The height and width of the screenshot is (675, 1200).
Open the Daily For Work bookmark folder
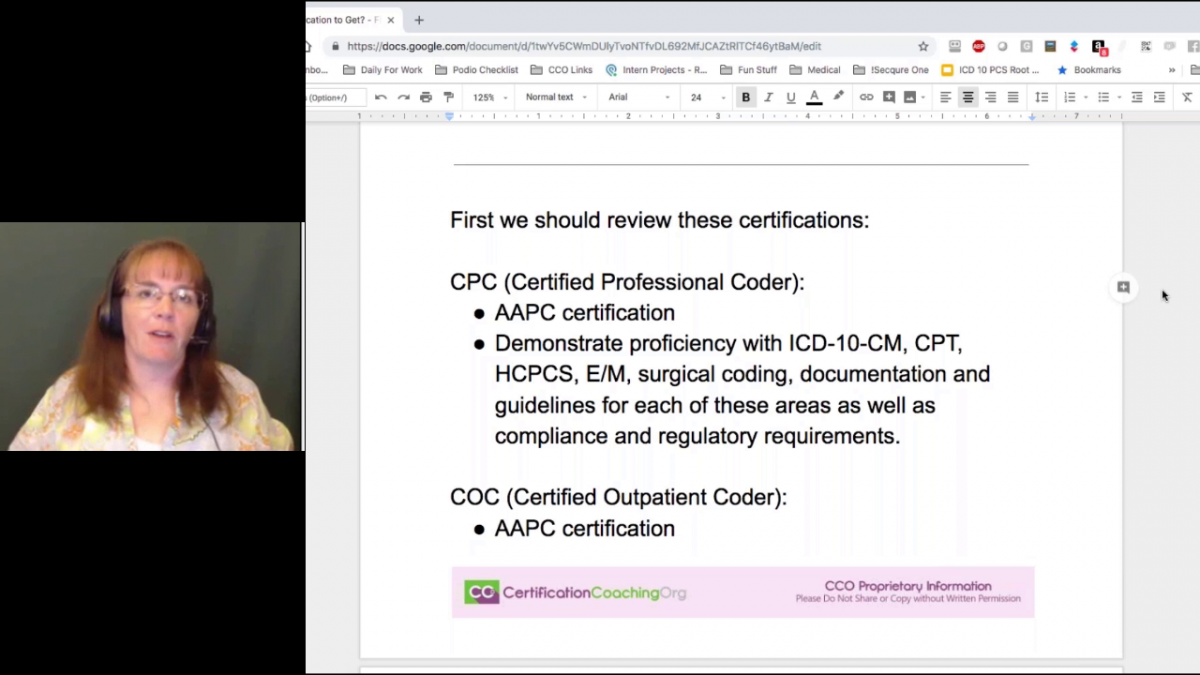coord(390,69)
